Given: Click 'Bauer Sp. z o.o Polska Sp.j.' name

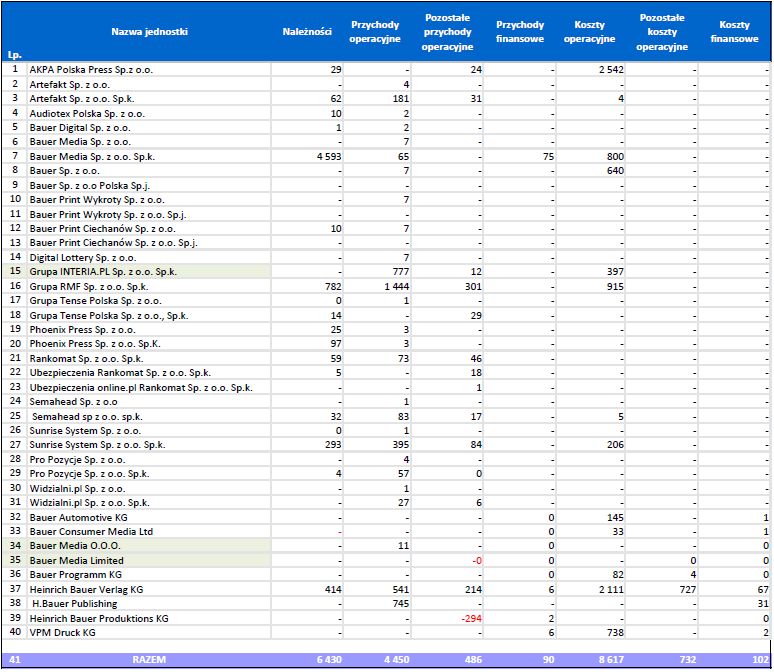Looking at the screenshot, I should [89, 186].
